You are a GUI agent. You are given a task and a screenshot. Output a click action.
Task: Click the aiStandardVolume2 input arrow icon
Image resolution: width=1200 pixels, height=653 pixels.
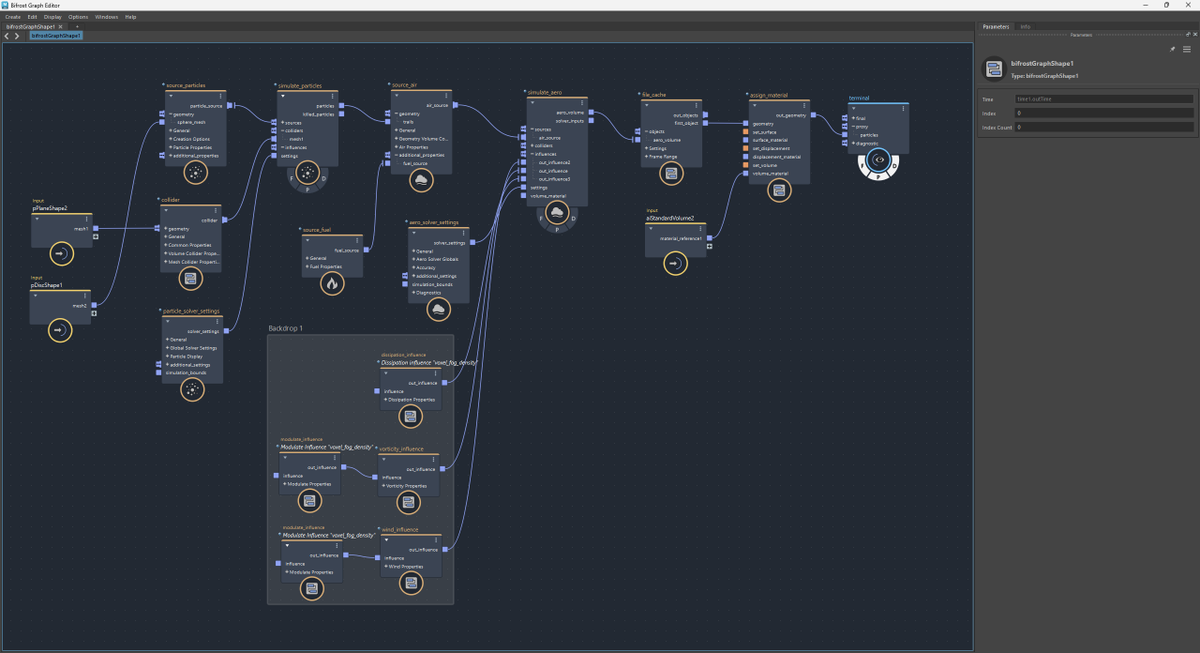click(674, 264)
